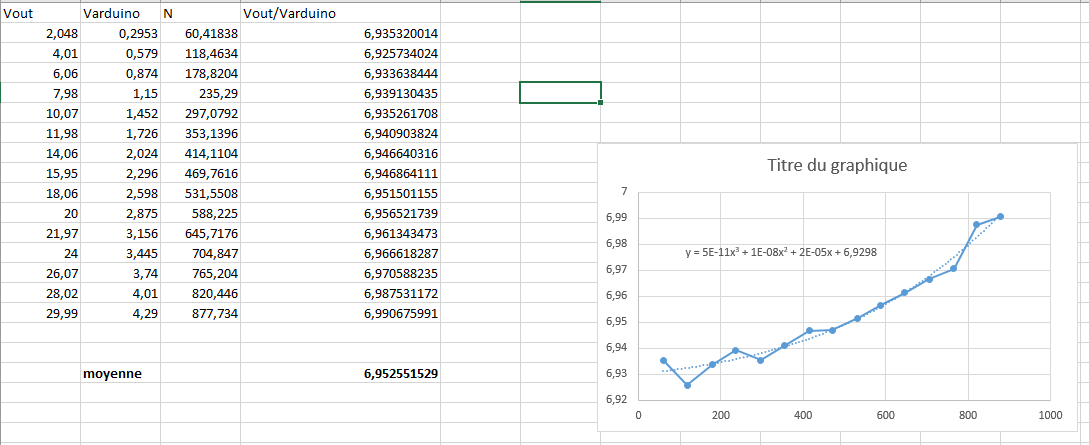Select the Vout/Varduino header cell
The width and height of the screenshot is (1089, 445).
click(340, 12)
